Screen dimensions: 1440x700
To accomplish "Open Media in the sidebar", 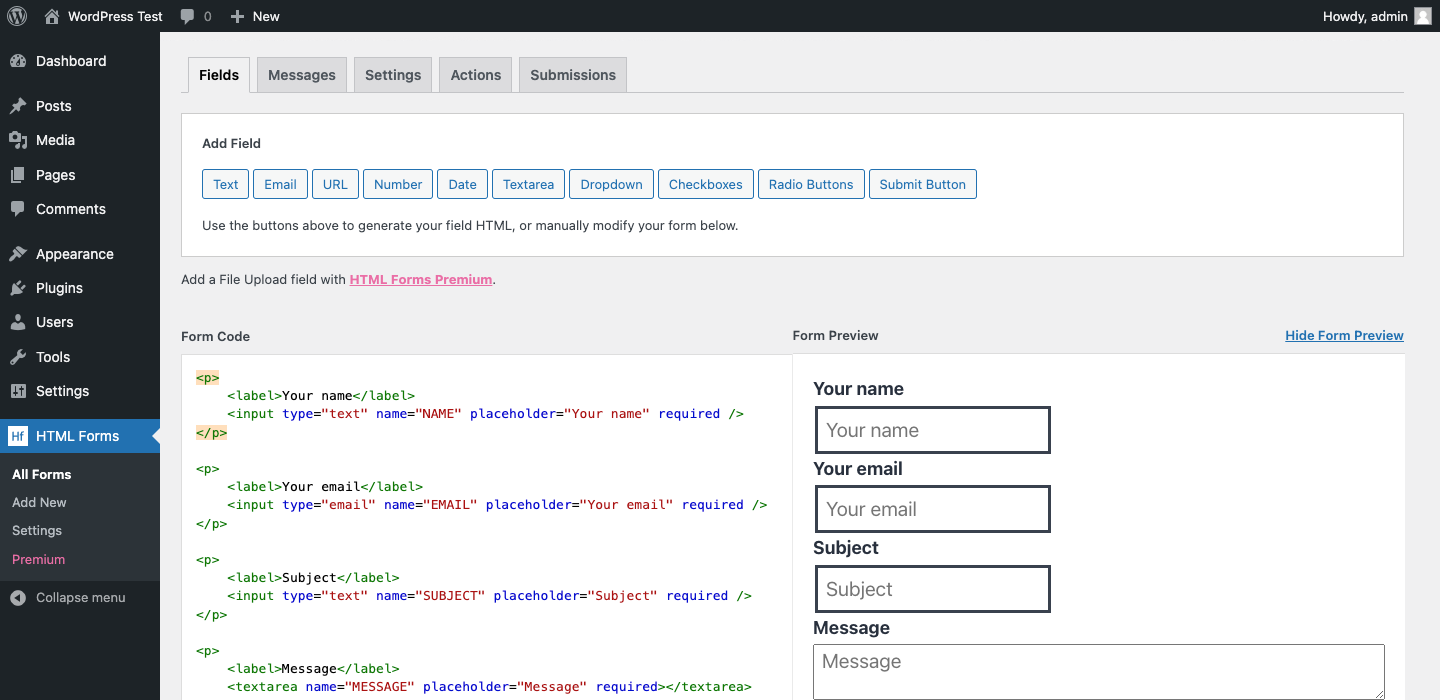I will [x=80, y=140].
